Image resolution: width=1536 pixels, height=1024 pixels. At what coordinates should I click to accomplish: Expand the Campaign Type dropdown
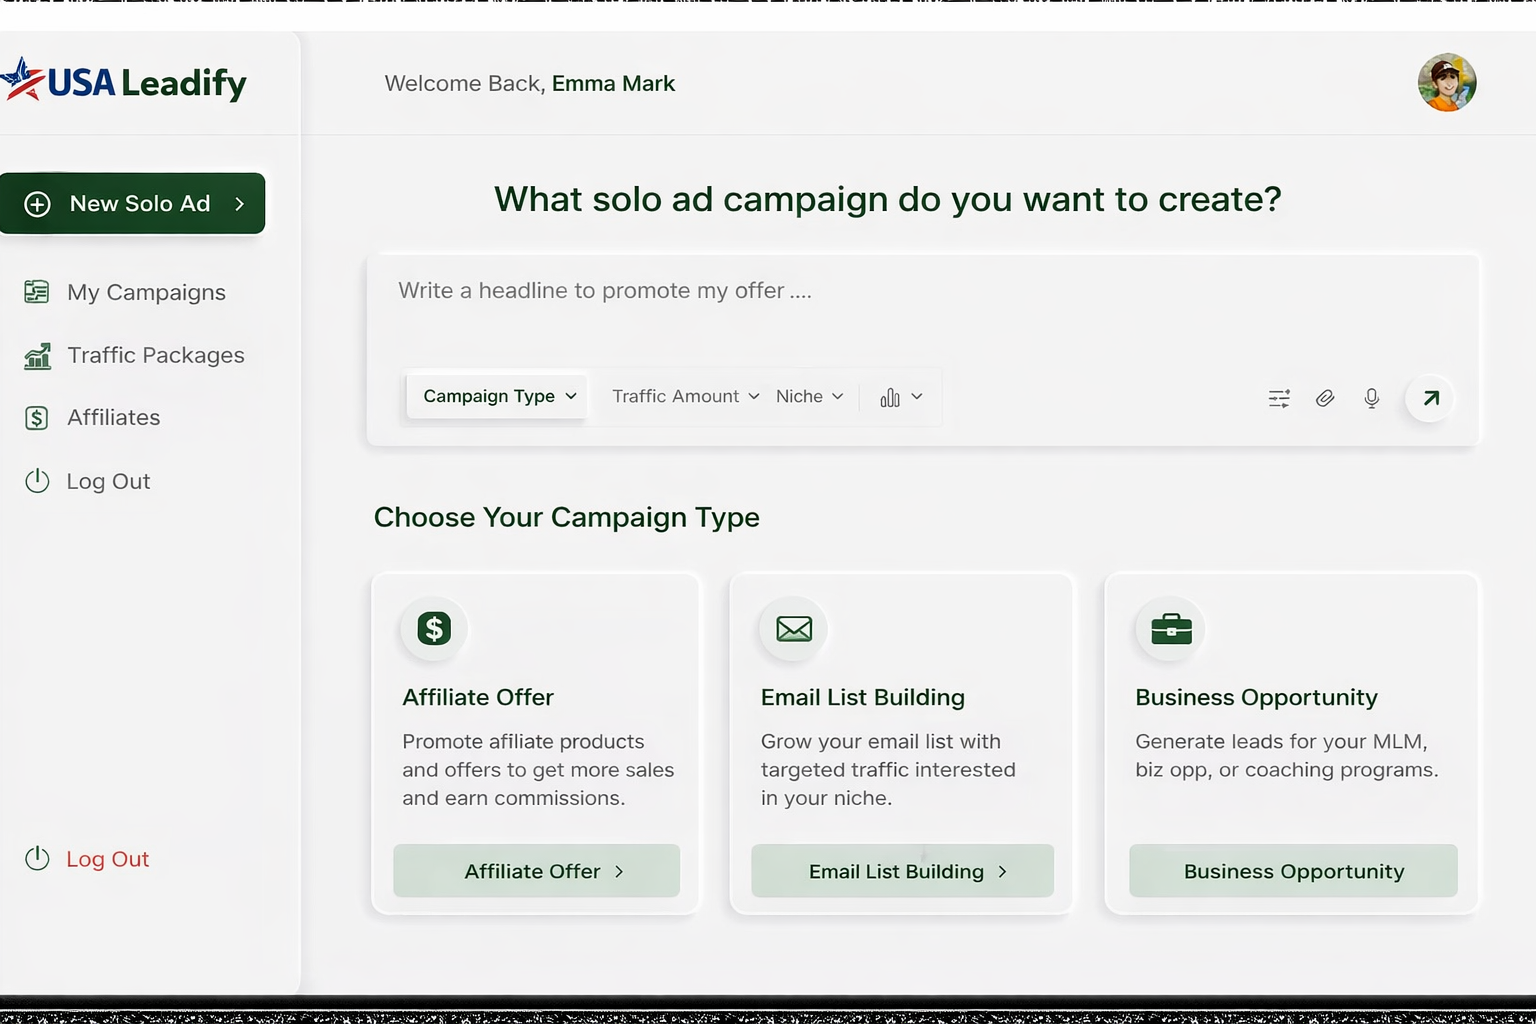click(499, 396)
